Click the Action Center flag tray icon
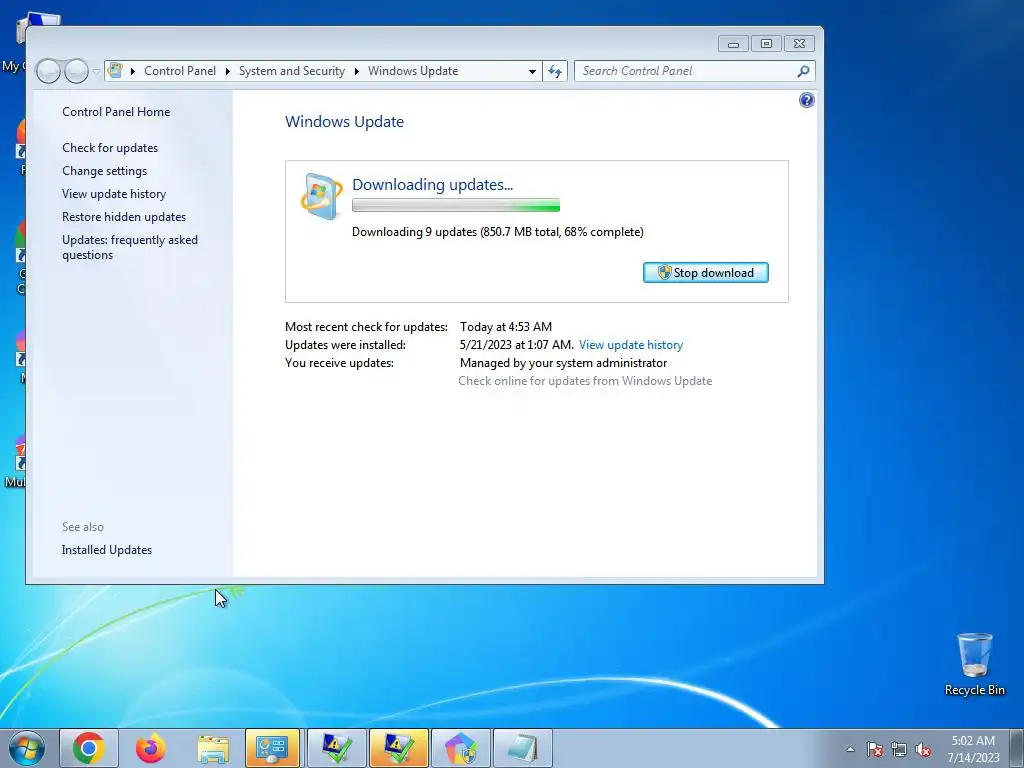This screenshot has height=768, width=1024. [875, 749]
